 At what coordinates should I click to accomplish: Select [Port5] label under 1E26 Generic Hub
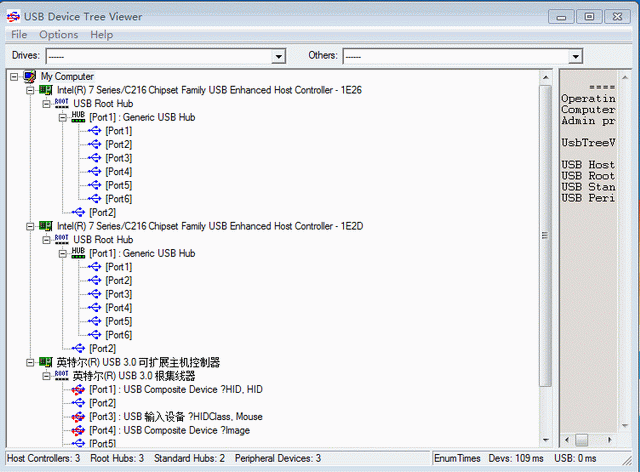click(119, 185)
